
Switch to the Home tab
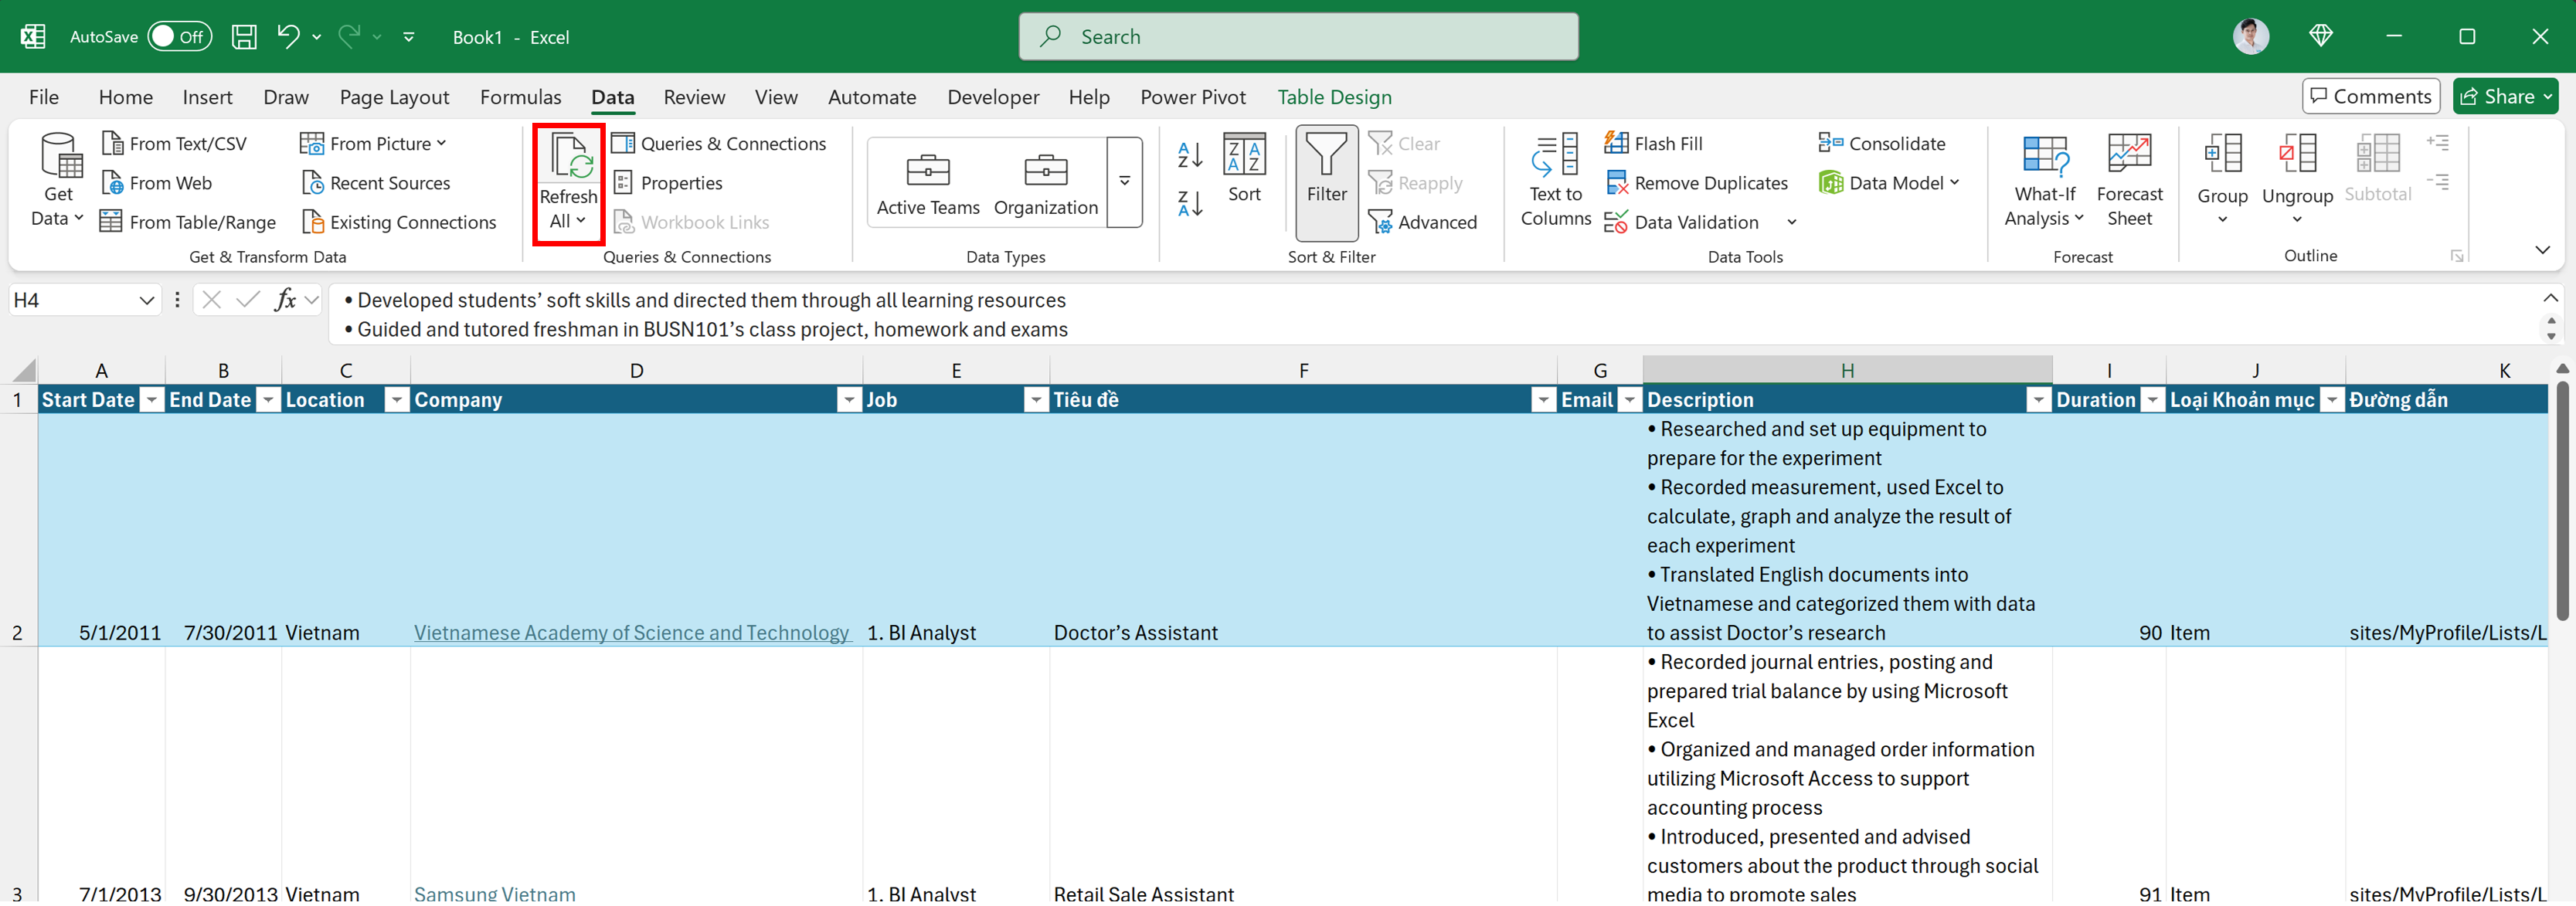pyautogui.click(x=126, y=97)
